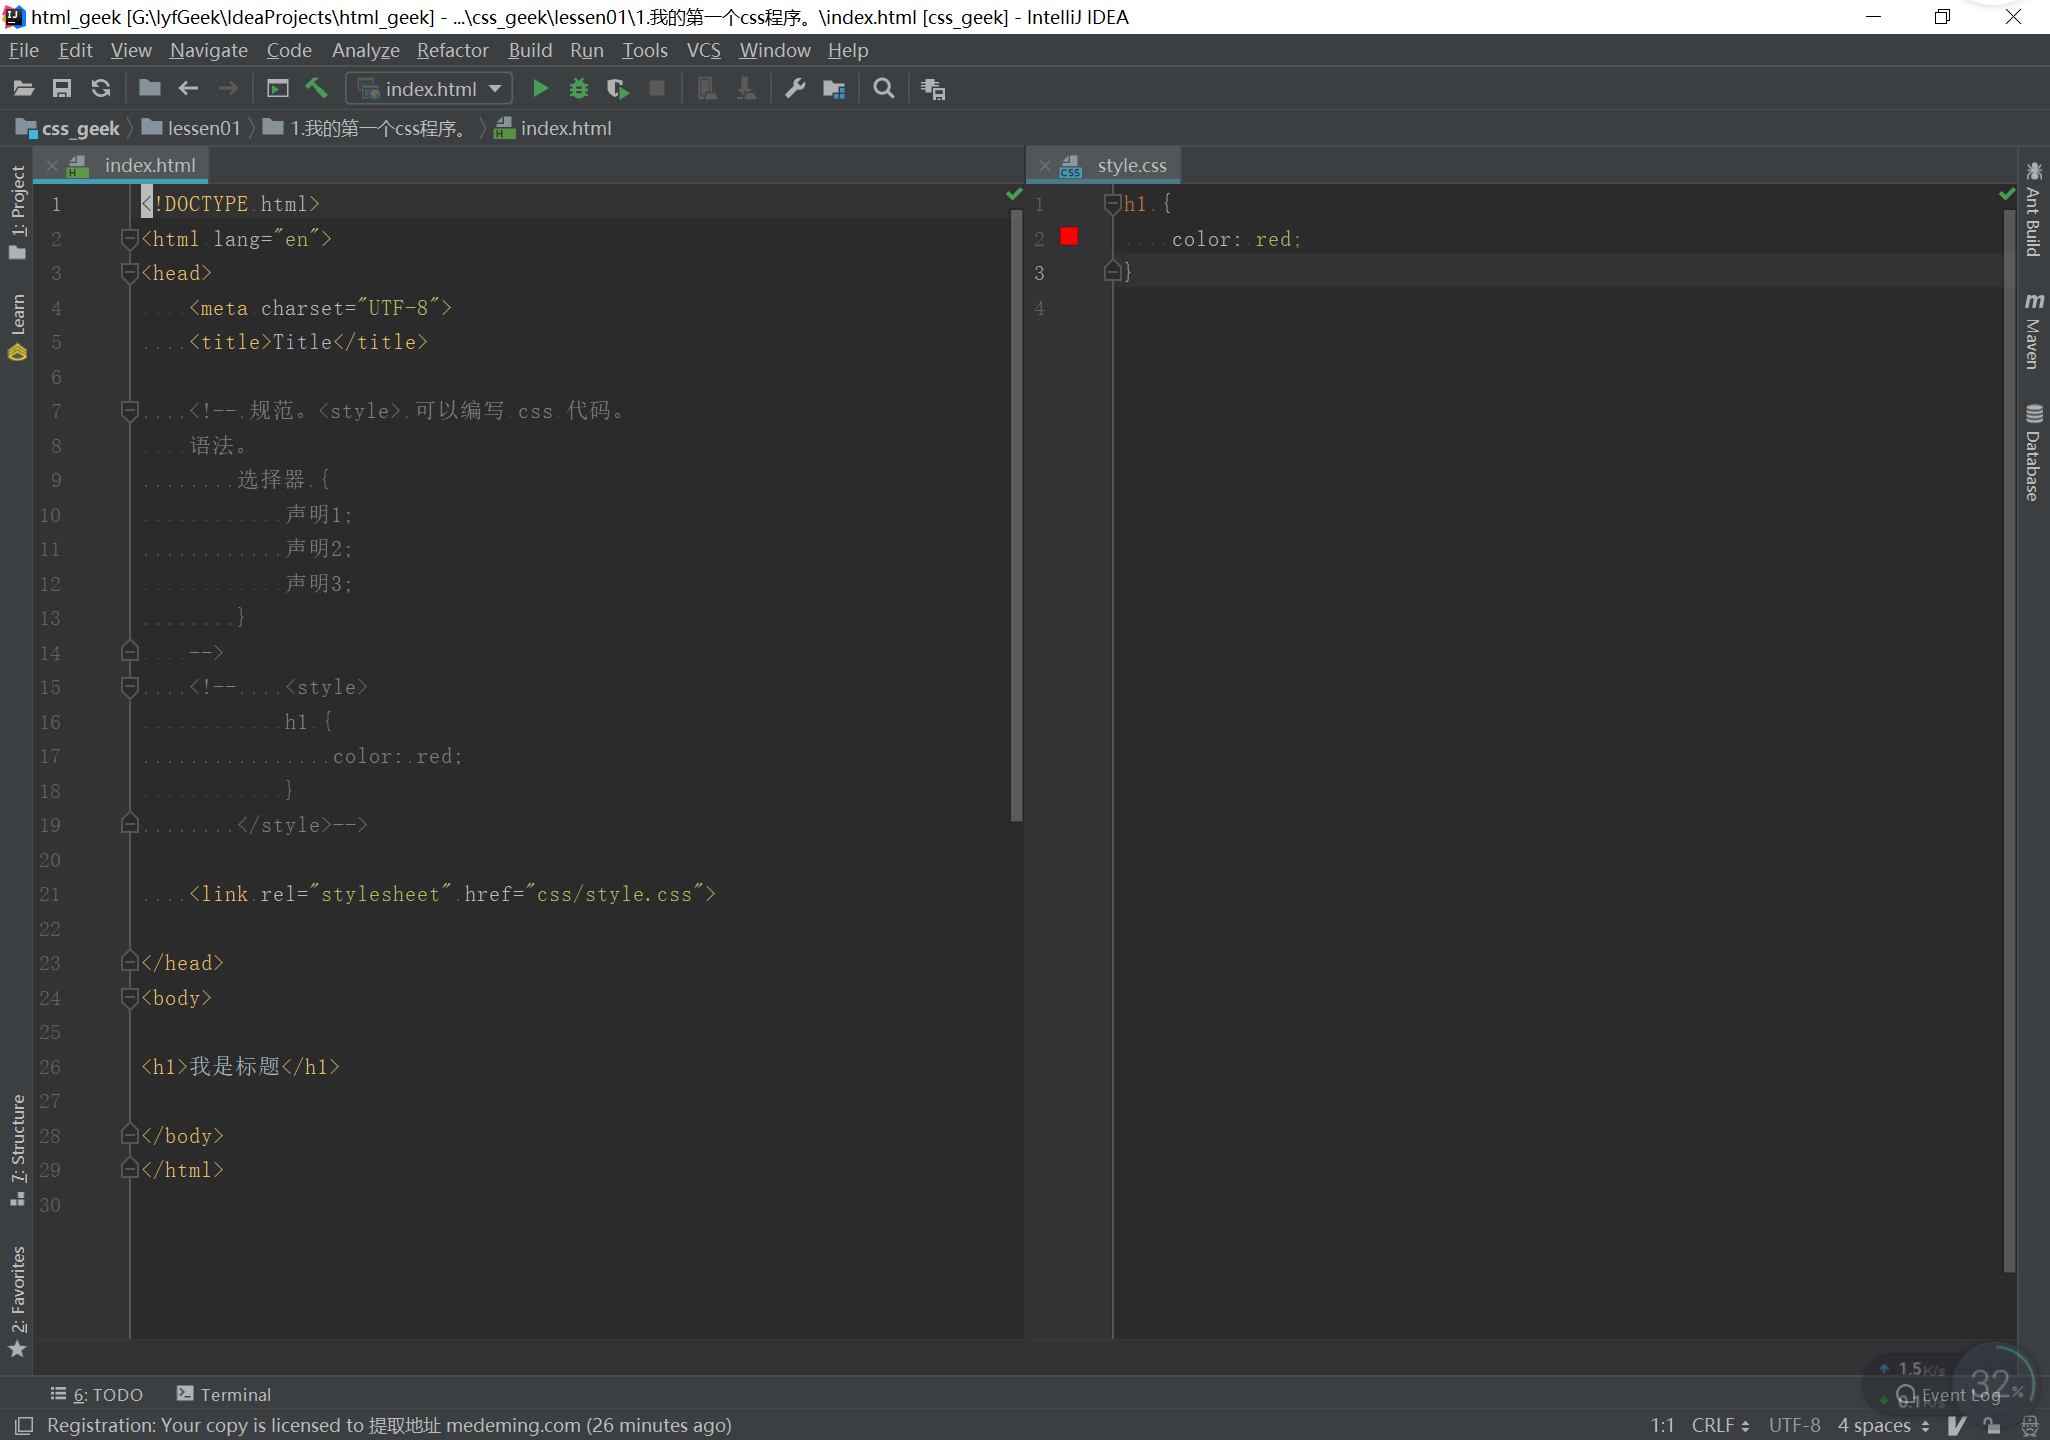The height and width of the screenshot is (1440, 2050).
Task: Click the Search Everywhere magnifier icon
Action: 884,89
